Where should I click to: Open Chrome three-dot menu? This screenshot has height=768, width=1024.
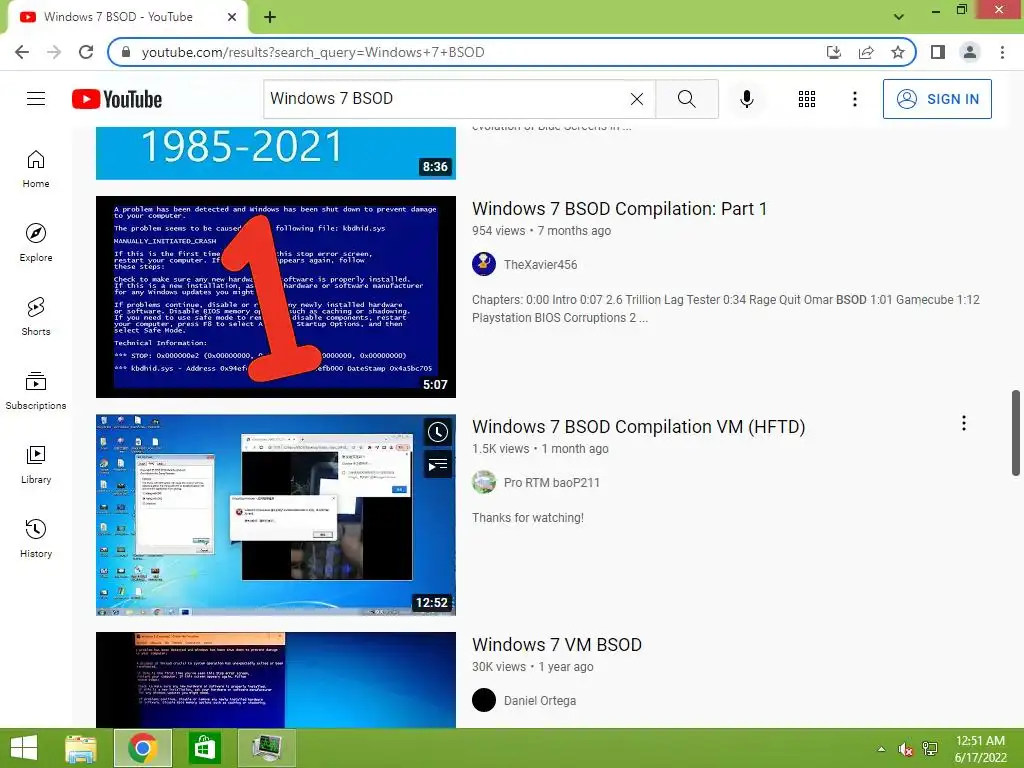click(1002, 52)
